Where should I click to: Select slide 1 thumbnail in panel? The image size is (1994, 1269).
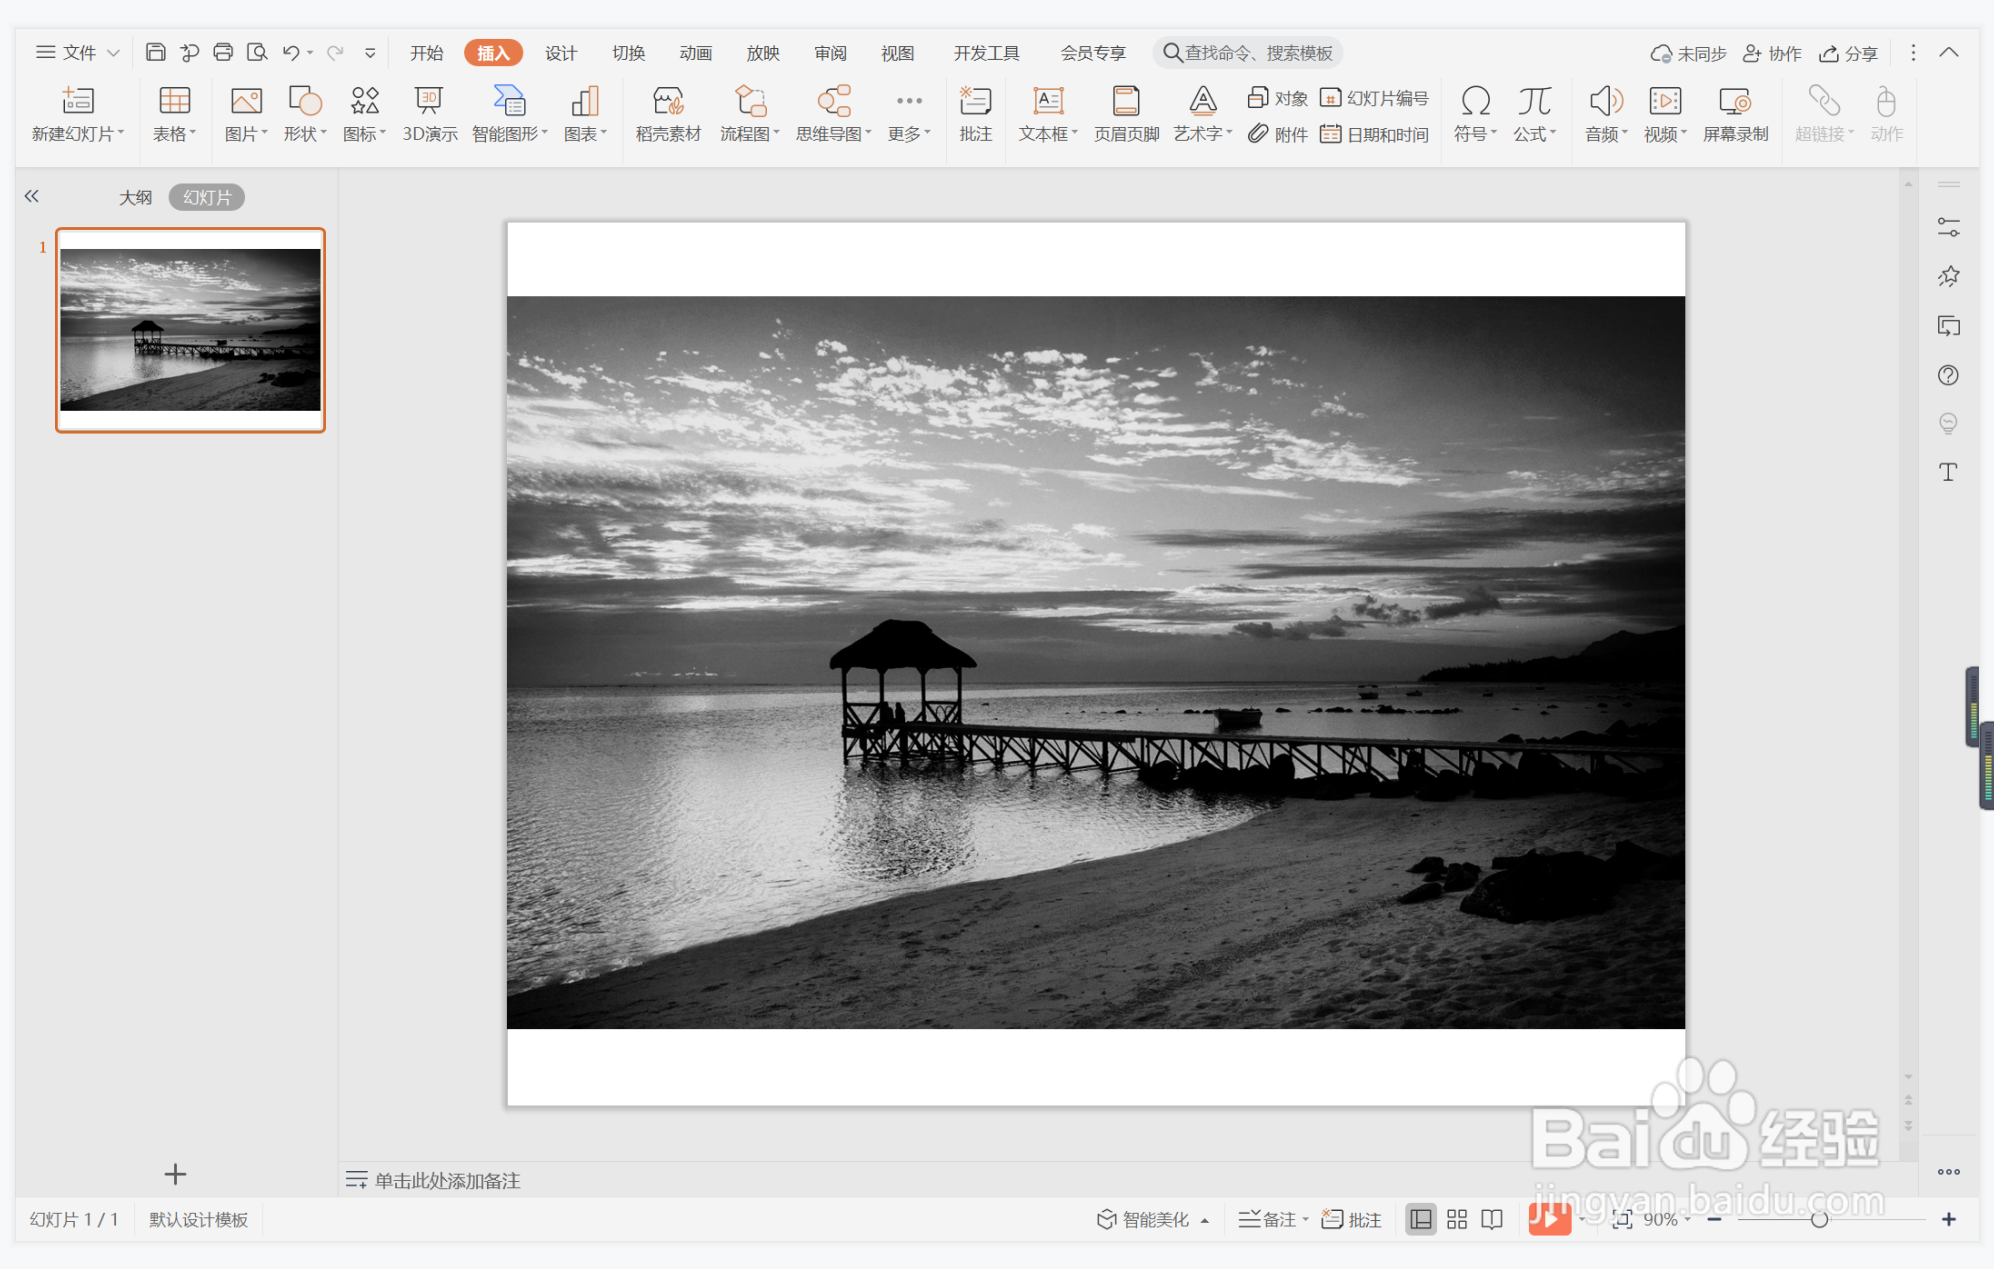pos(190,330)
